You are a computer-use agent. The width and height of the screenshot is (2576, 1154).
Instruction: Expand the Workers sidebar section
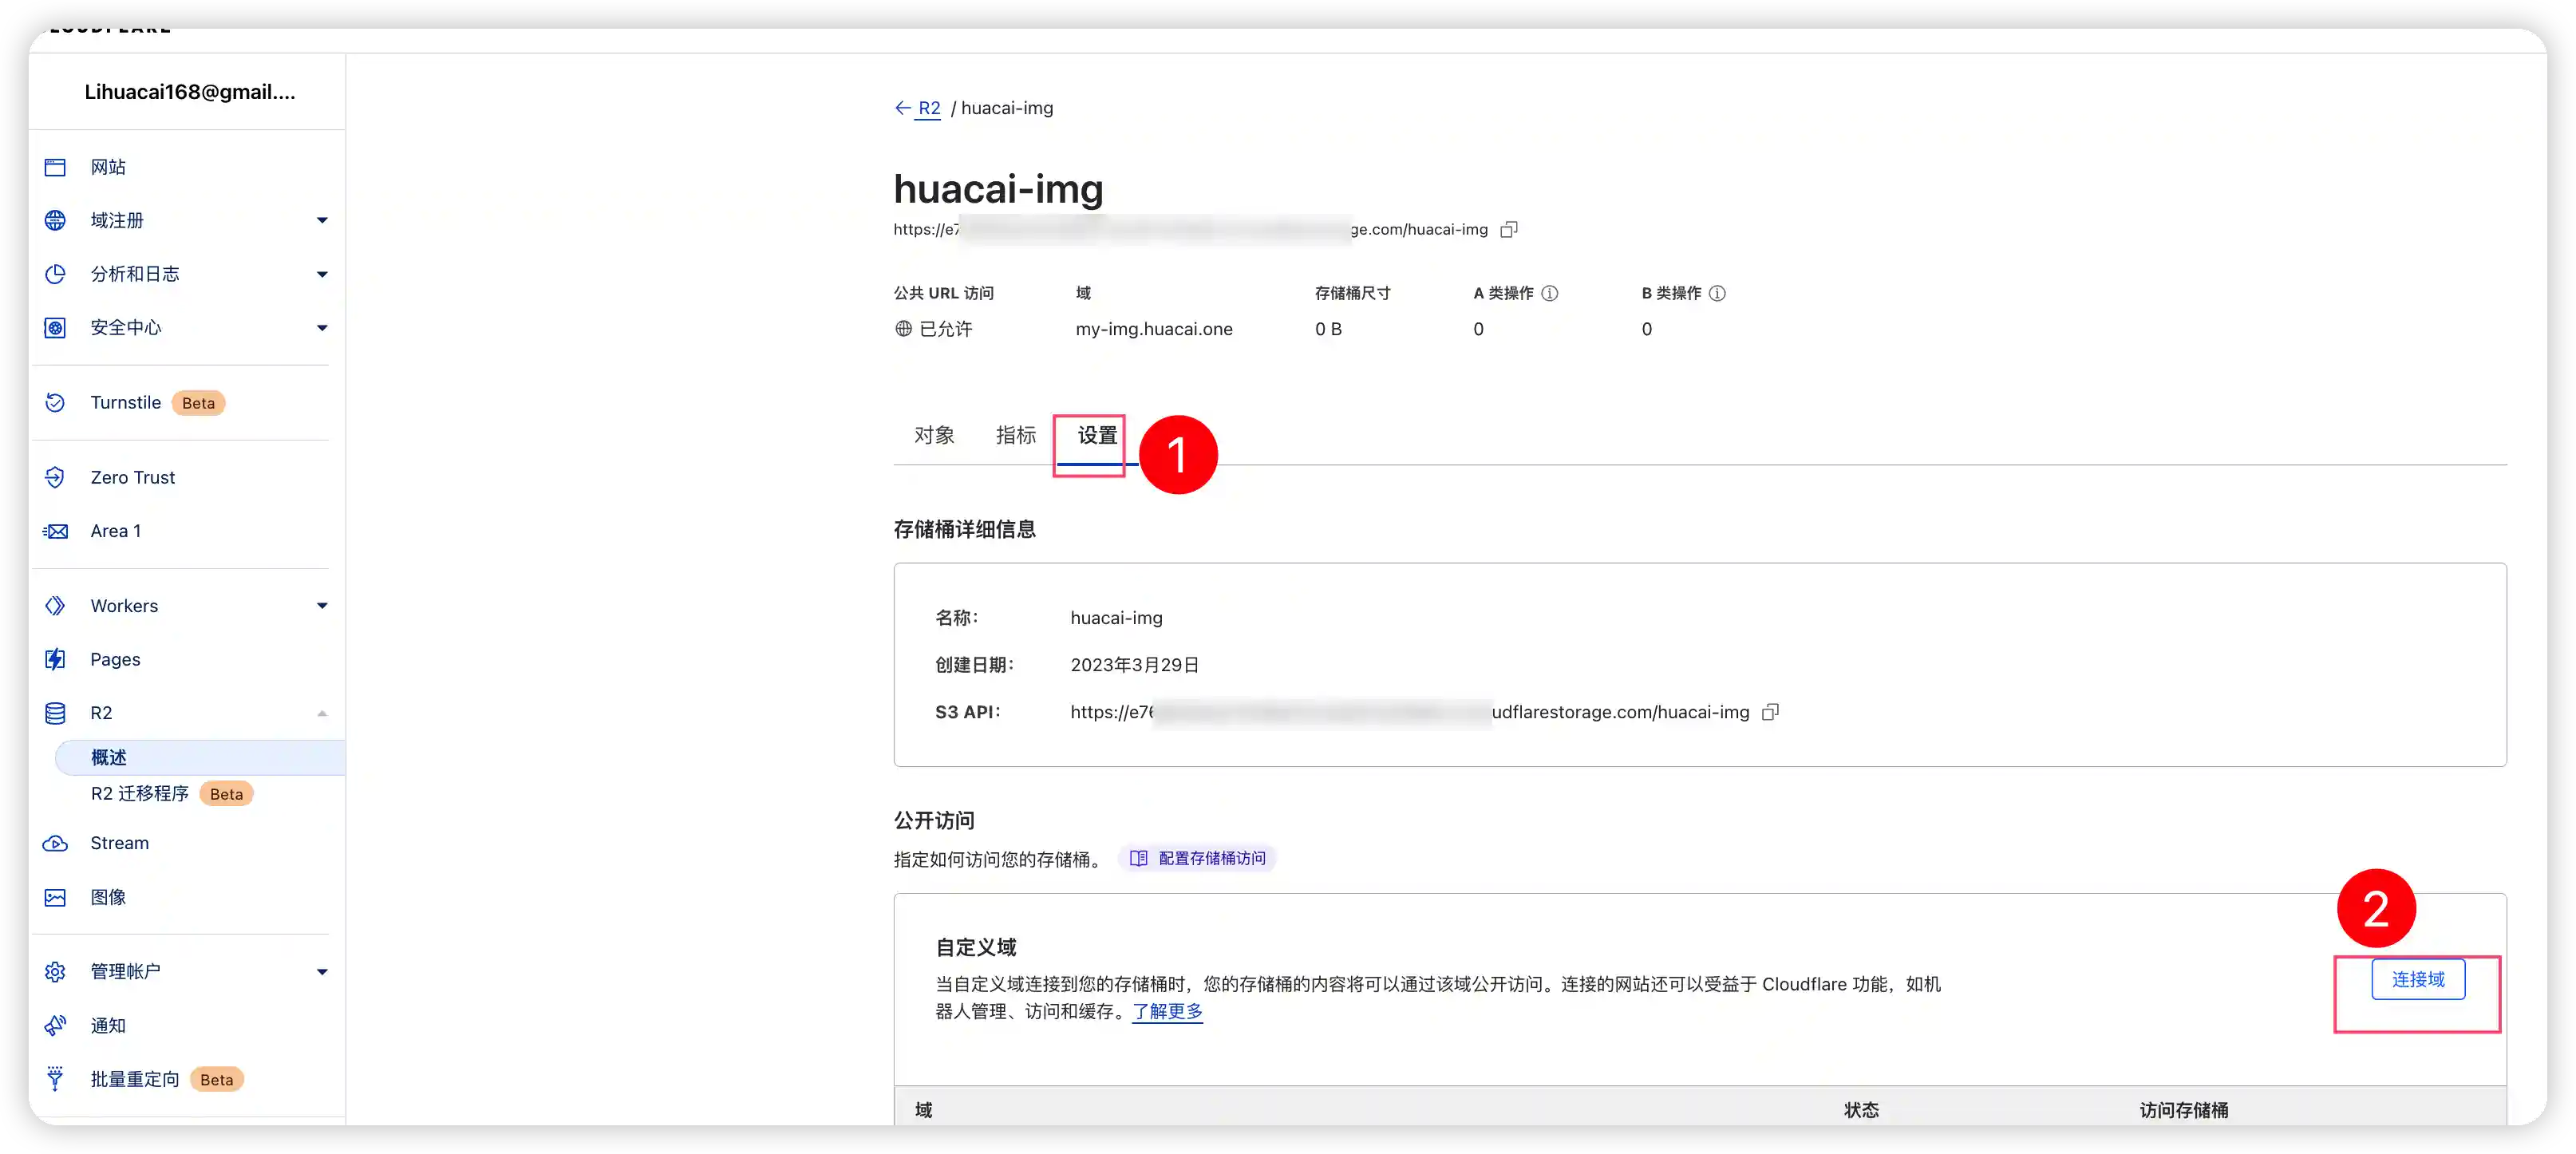[322, 605]
